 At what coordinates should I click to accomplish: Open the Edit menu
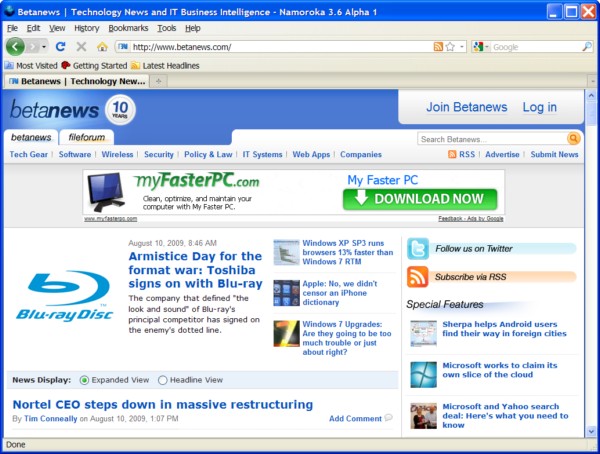coord(33,28)
